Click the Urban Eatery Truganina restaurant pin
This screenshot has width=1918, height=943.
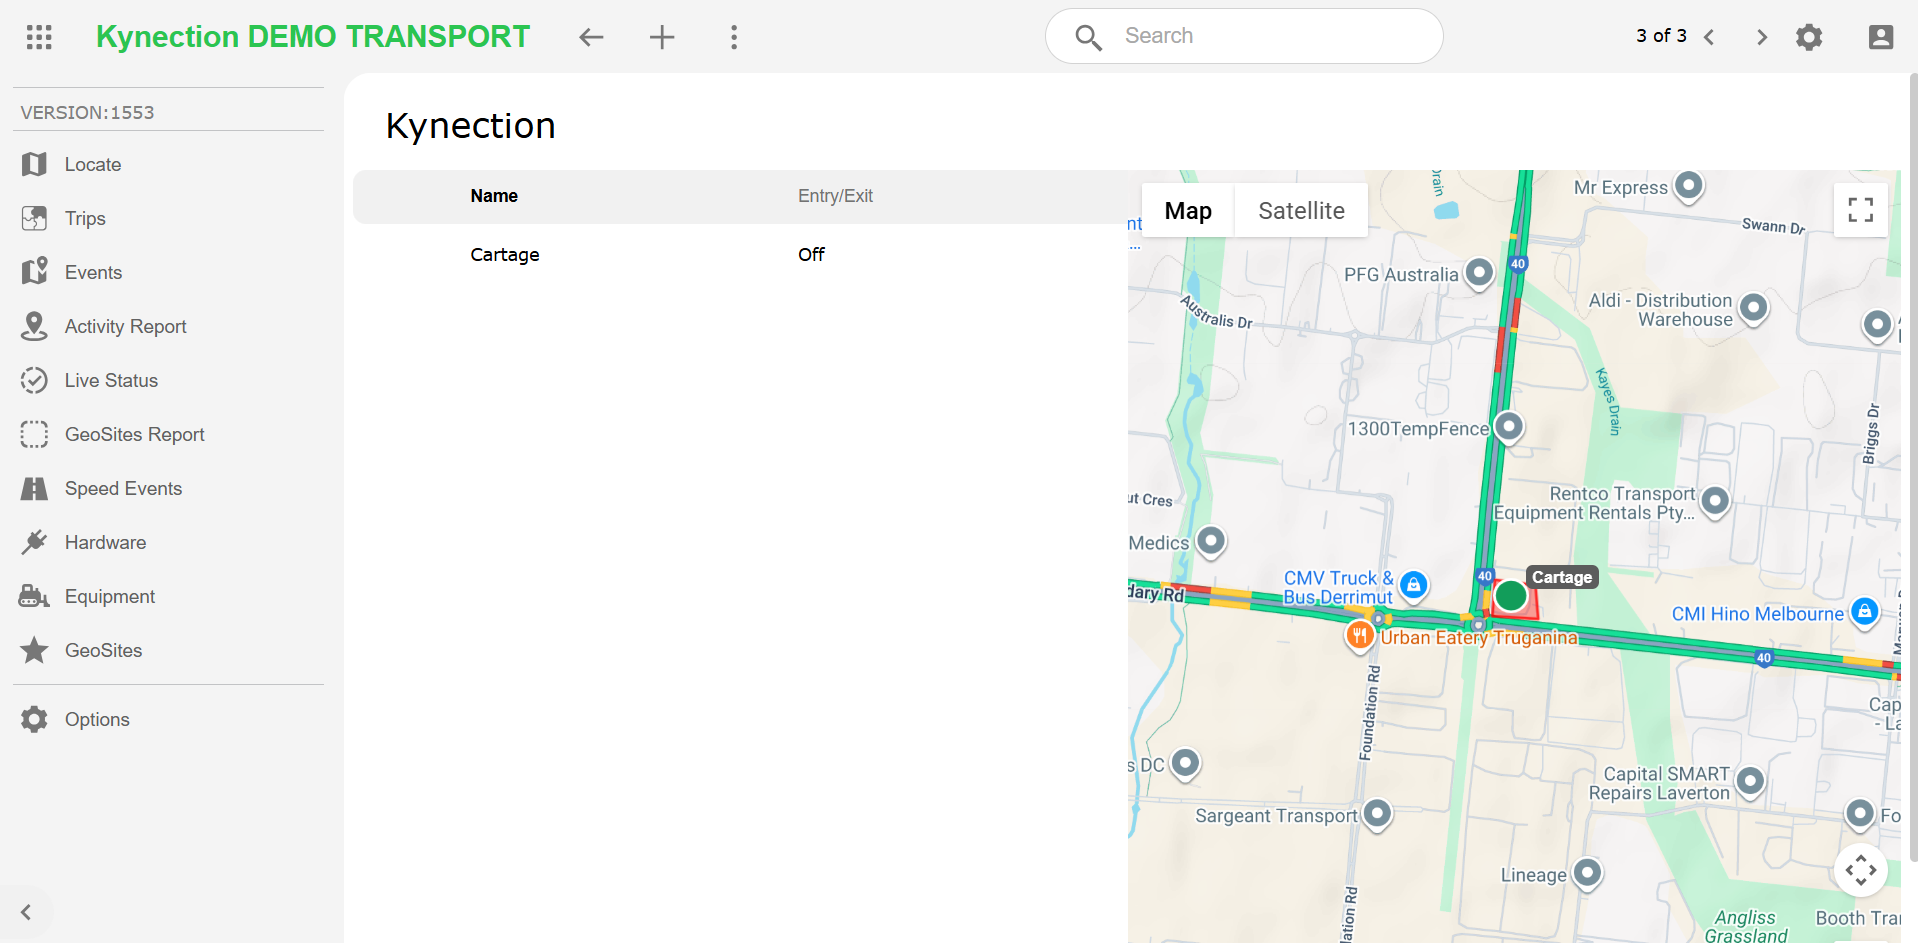[1359, 635]
